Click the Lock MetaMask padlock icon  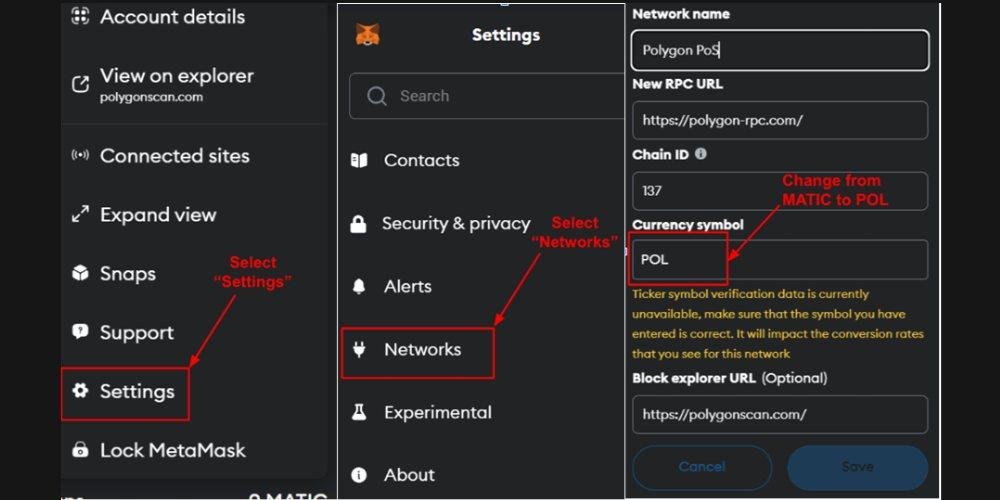click(80, 450)
